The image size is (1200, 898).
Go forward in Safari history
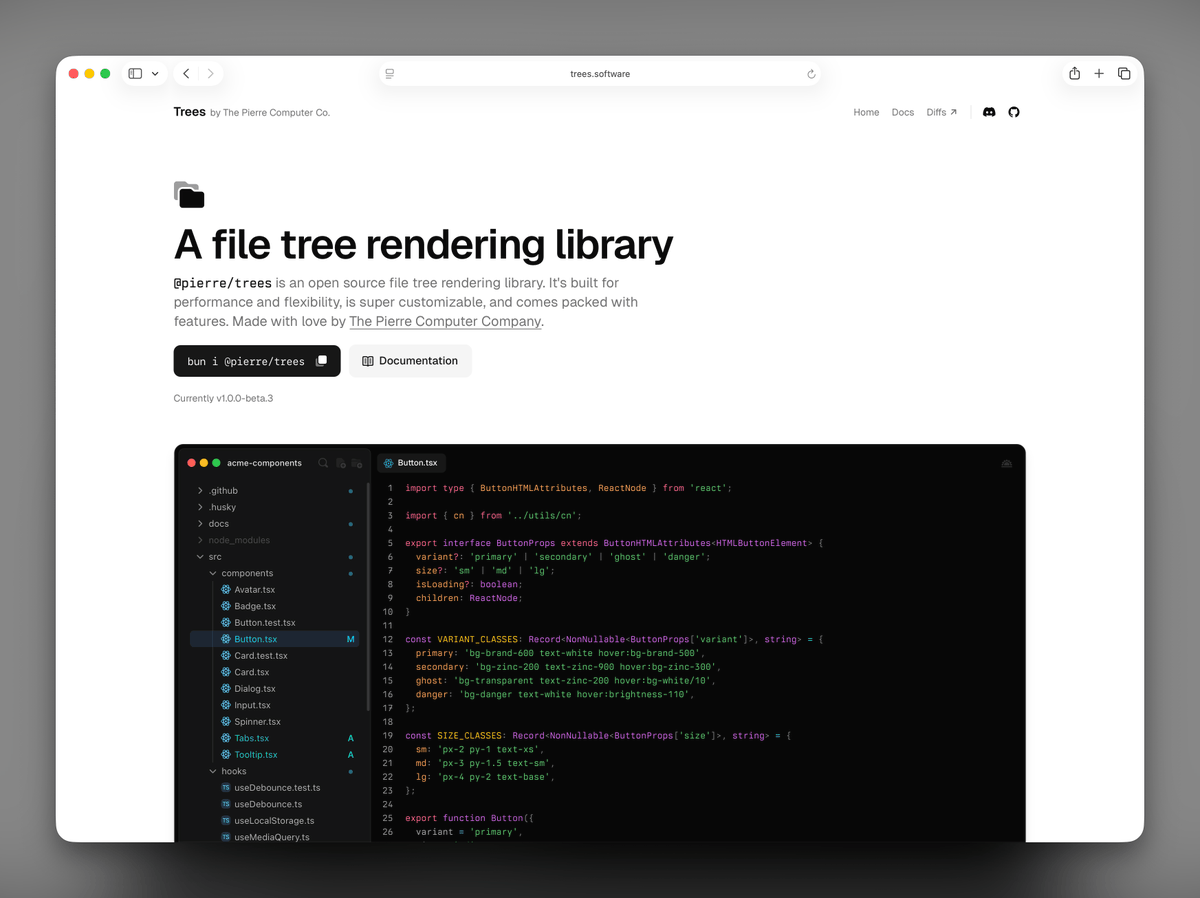pos(210,74)
